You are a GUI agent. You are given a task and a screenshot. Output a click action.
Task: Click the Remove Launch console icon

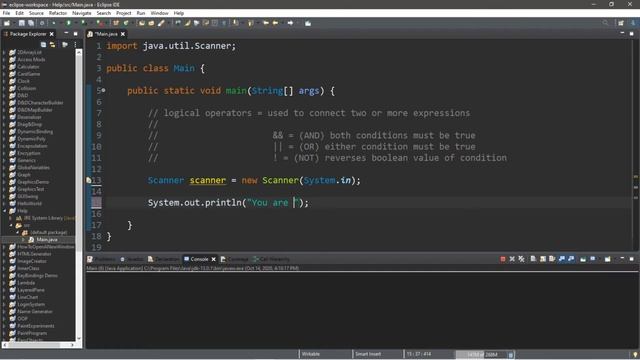tap(512, 259)
